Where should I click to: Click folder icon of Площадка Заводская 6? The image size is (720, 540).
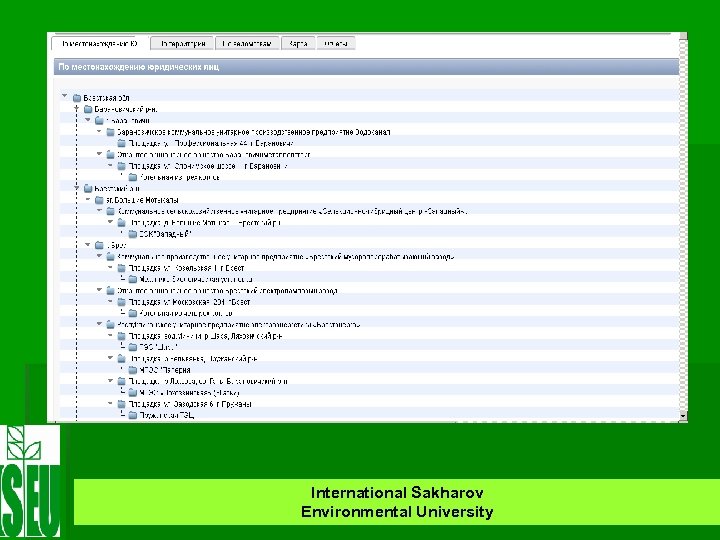(x=122, y=404)
